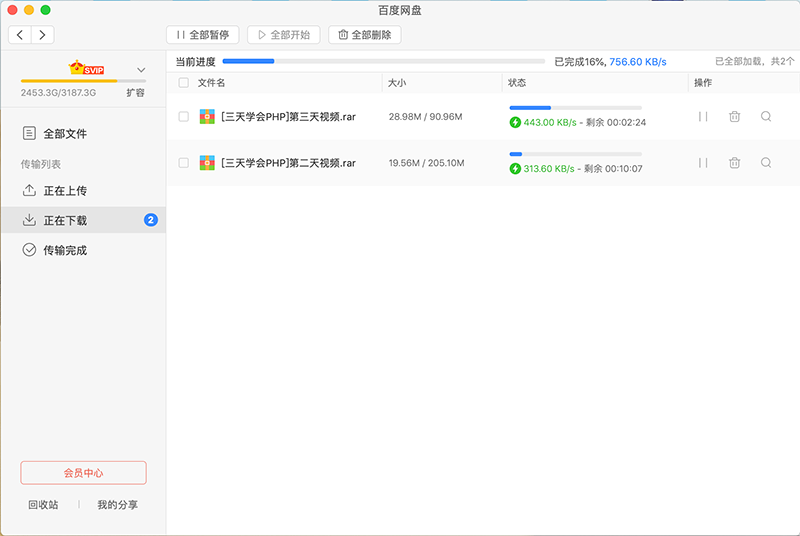Locate 第二天视频.rar with the magnifier icon
The height and width of the screenshot is (536, 800).
(766, 163)
